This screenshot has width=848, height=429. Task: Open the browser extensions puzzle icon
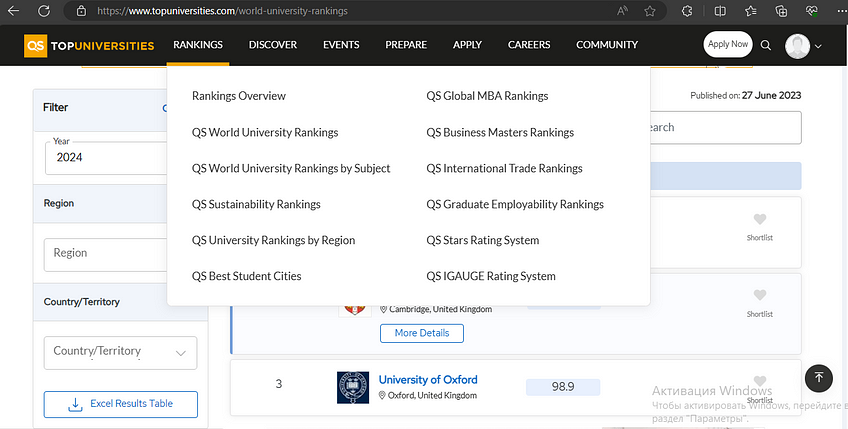point(687,11)
